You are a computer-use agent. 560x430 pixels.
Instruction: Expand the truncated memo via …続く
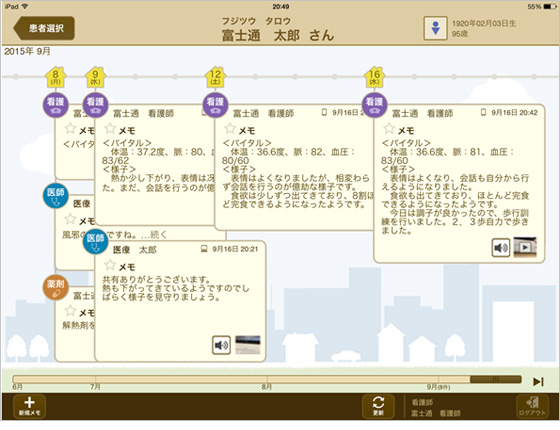pos(154,235)
